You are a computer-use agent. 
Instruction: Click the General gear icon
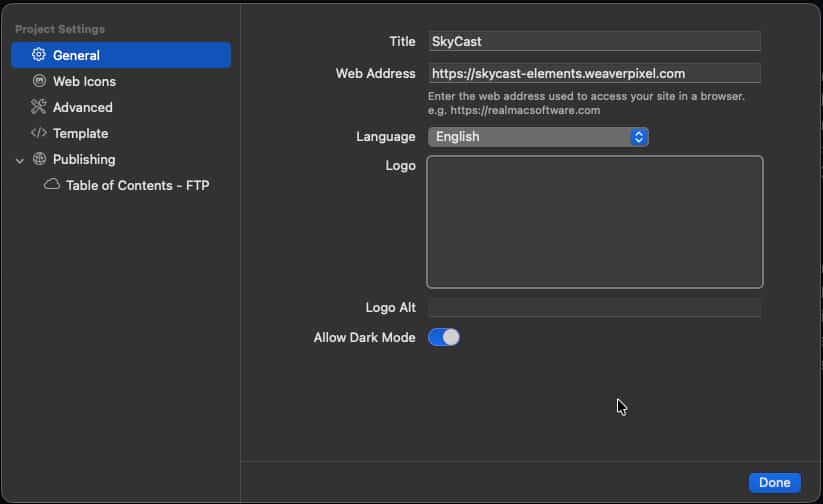pos(38,55)
